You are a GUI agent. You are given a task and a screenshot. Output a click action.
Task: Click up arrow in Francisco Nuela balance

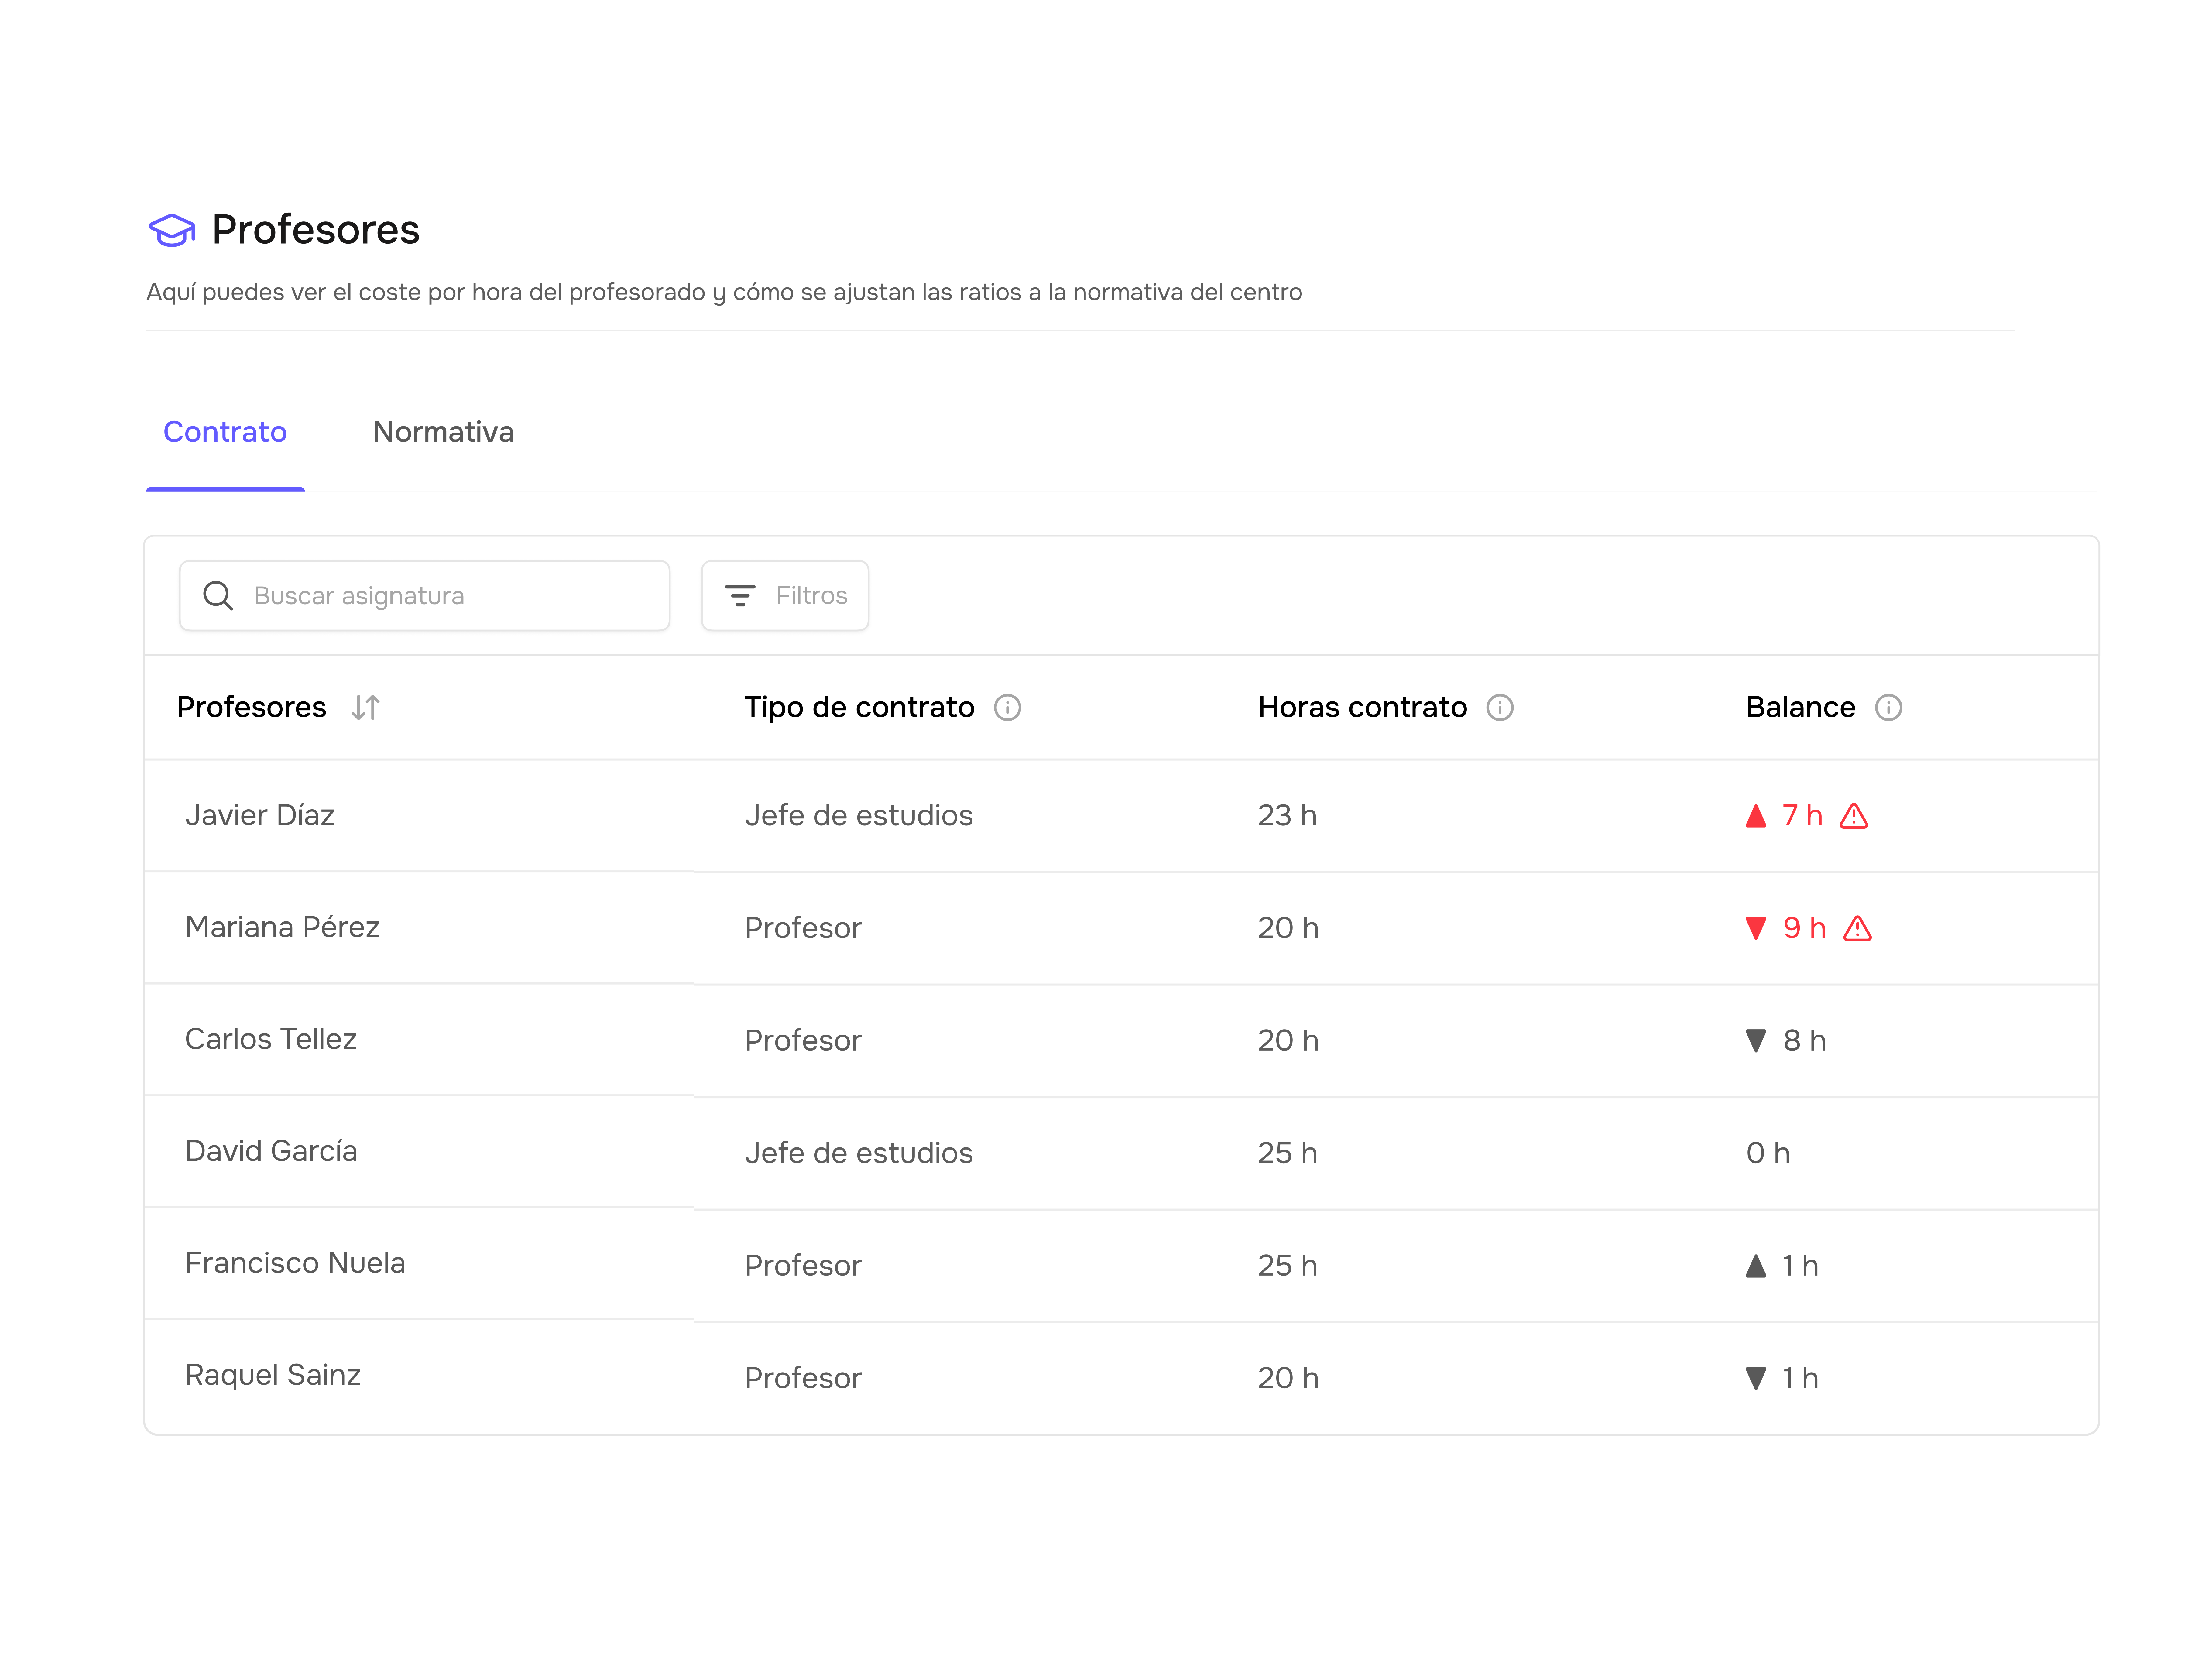click(1756, 1266)
